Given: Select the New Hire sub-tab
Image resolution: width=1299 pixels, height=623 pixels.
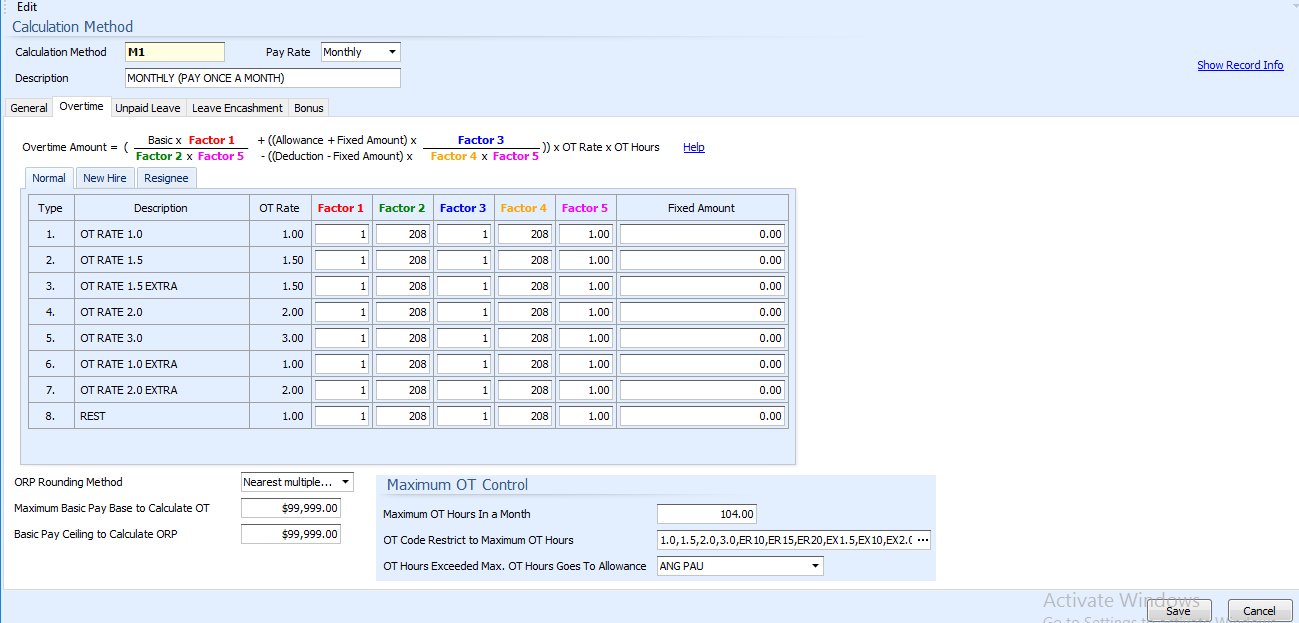Looking at the screenshot, I should [104, 177].
